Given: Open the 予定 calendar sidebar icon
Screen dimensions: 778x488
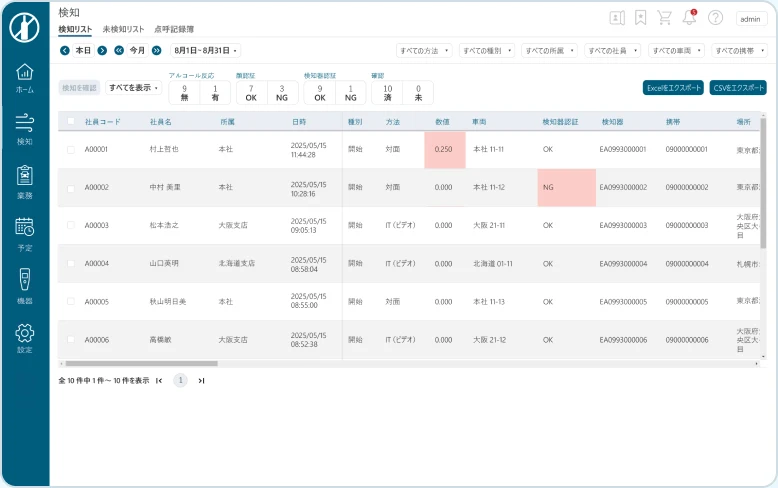Looking at the screenshot, I should (x=24, y=235).
